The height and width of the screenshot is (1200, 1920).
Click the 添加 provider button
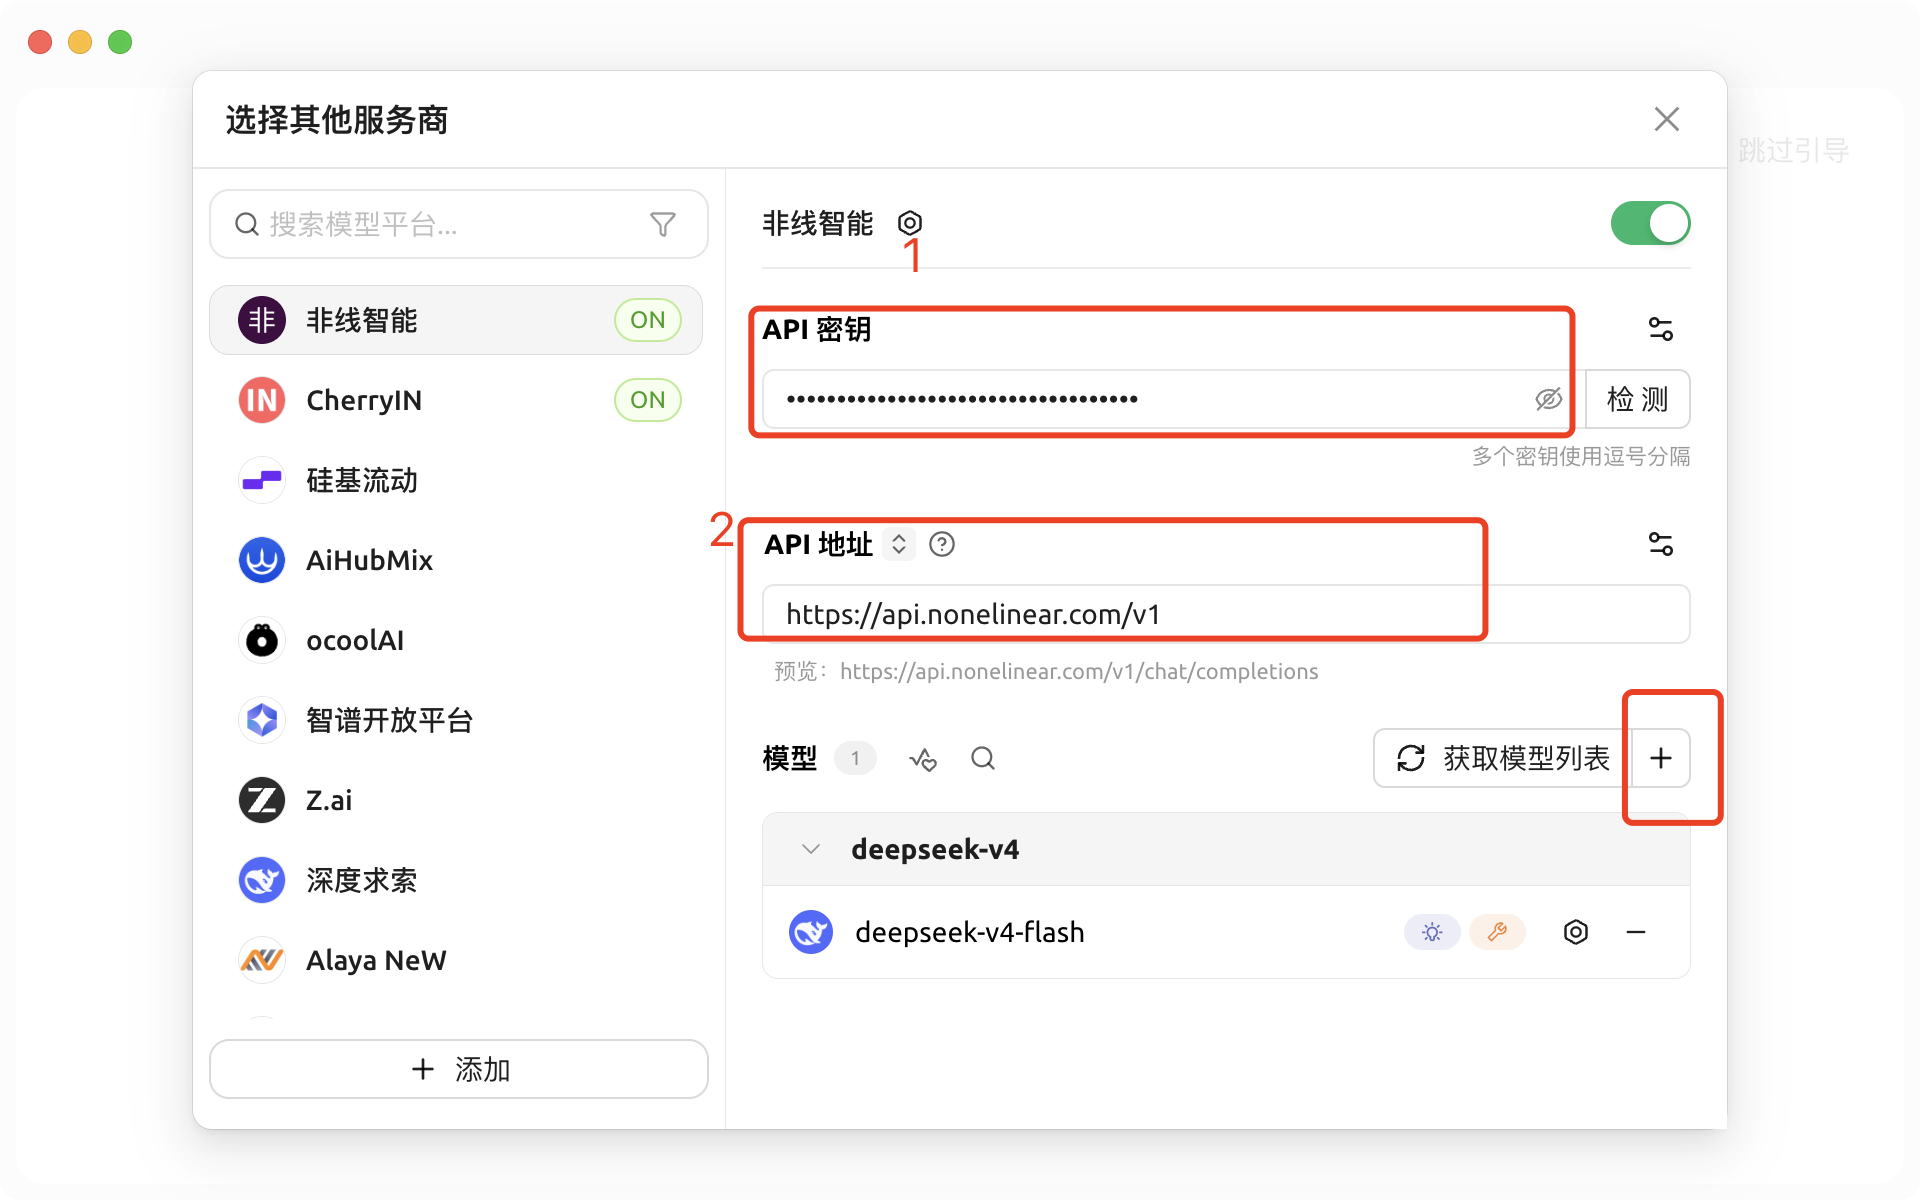pos(459,1069)
